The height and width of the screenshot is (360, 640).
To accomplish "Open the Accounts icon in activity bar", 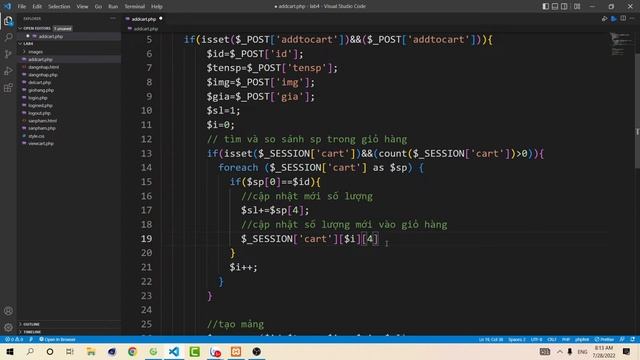I will pyautogui.click(x=8, y=311).
